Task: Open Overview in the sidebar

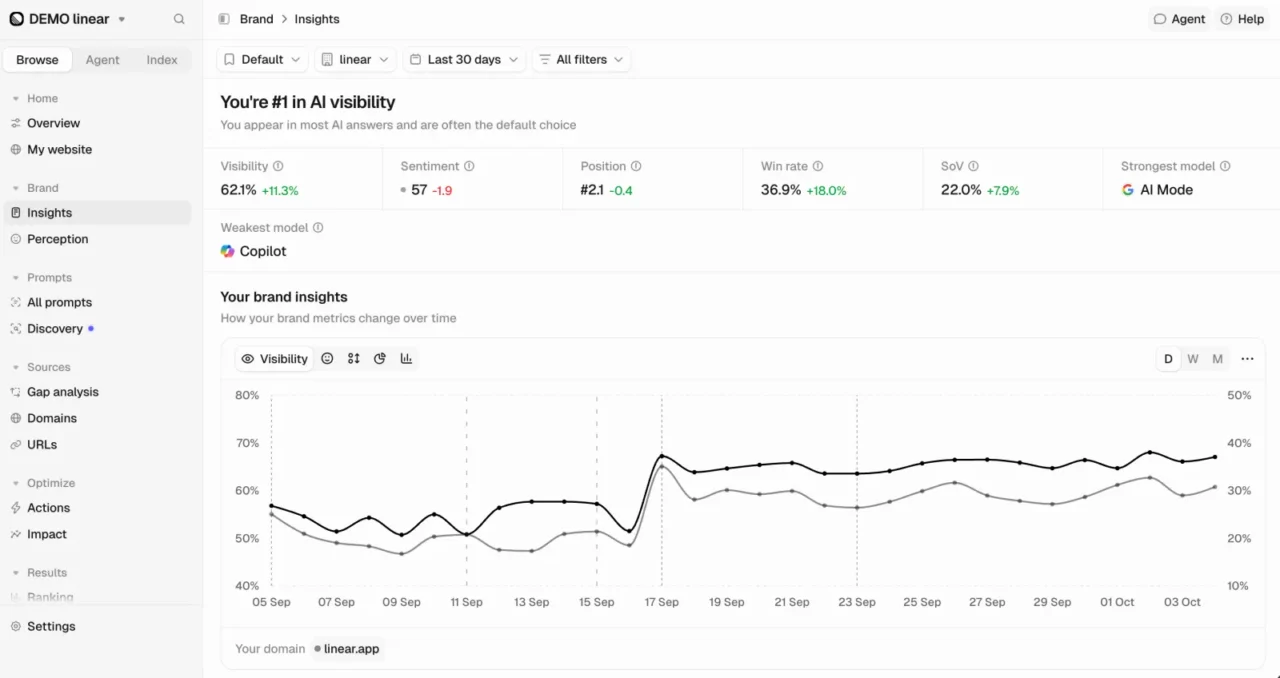Action: point(54,123)
